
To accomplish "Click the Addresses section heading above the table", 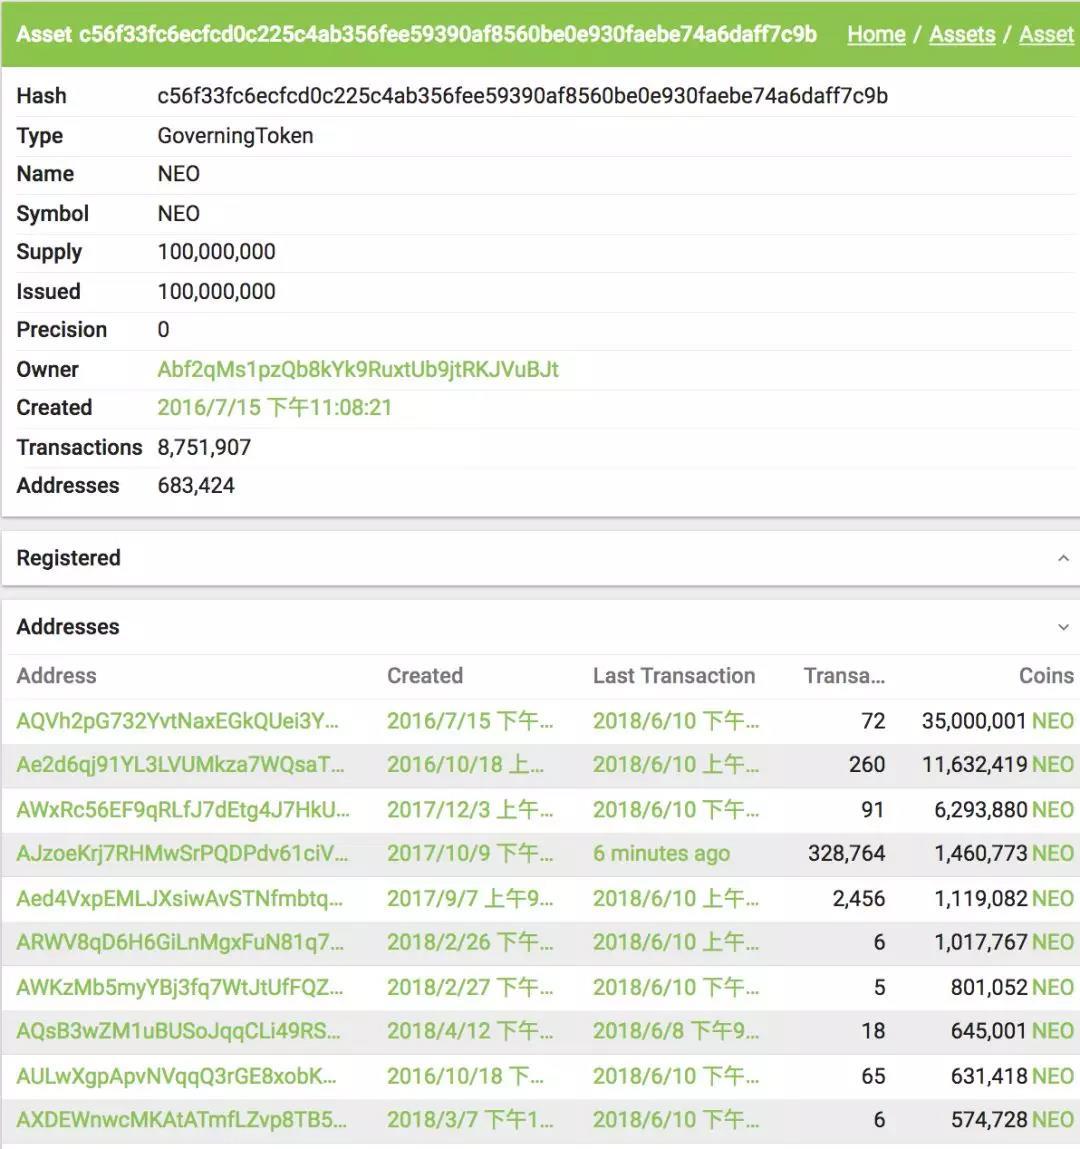I will (67, 627).
